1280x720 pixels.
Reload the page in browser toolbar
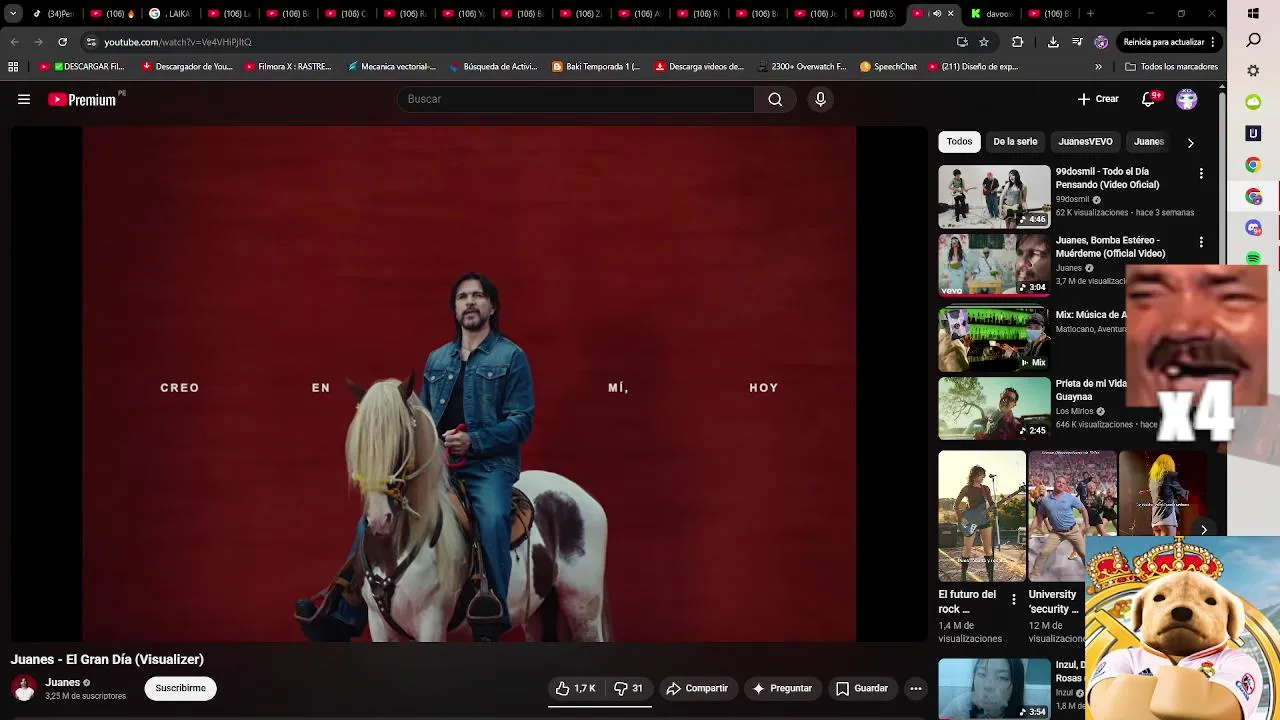coord(62,42)
